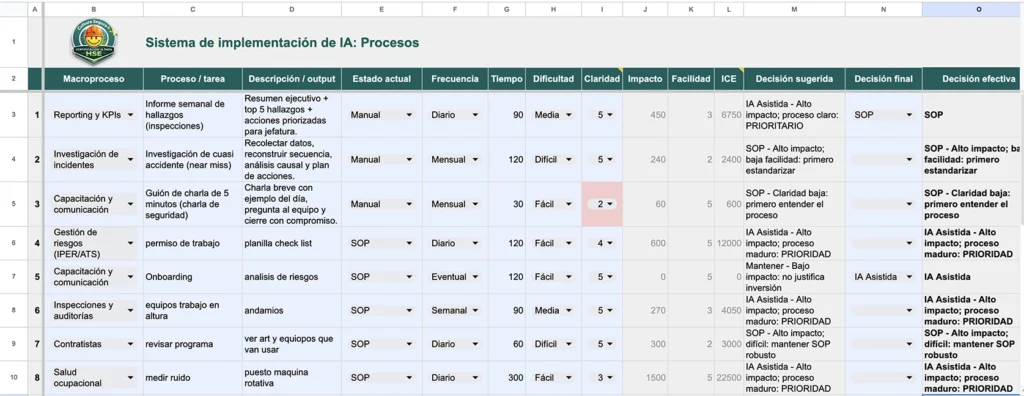
Task: Select the analisis de riesgos cell
Action: point(291,276)
